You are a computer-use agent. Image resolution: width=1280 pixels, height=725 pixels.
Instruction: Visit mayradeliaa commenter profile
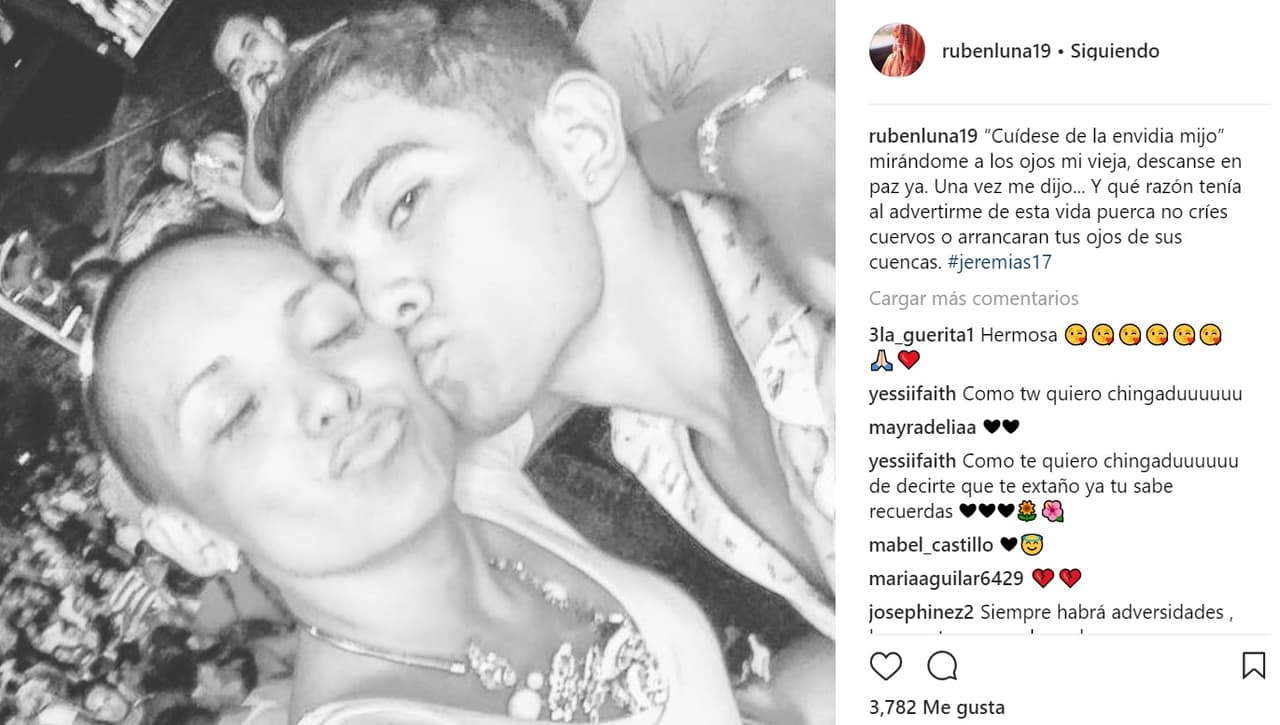pyautogui.click(x=922, y=427)
